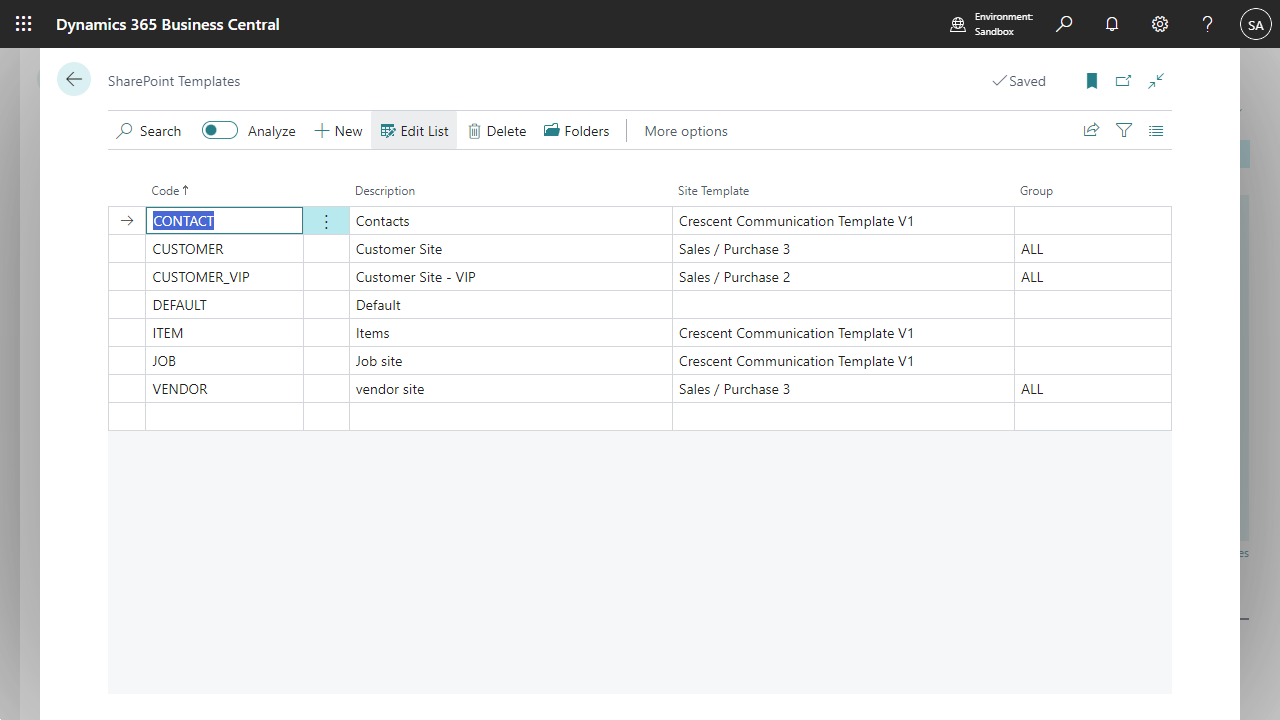Select the CUSTOMER code cell
This screenshot has height=720, width=1280.
pos(224,249)
